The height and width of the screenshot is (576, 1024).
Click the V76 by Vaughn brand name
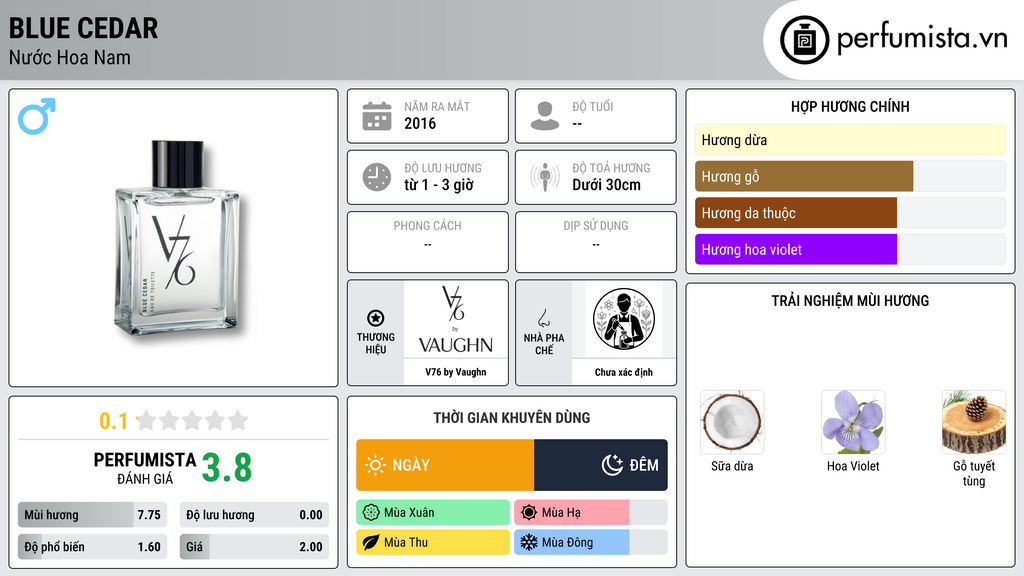point(456,372)
